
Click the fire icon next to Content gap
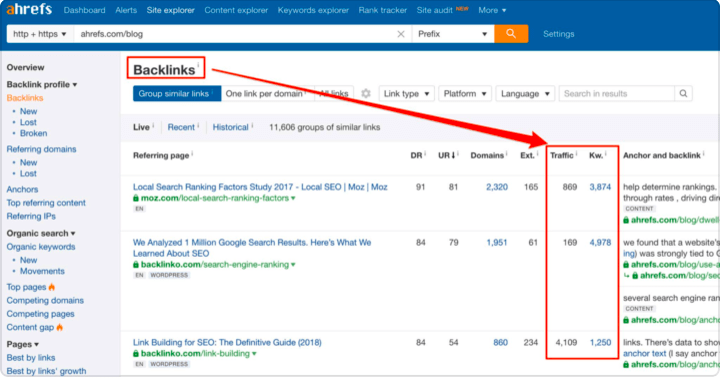point(59,327)
